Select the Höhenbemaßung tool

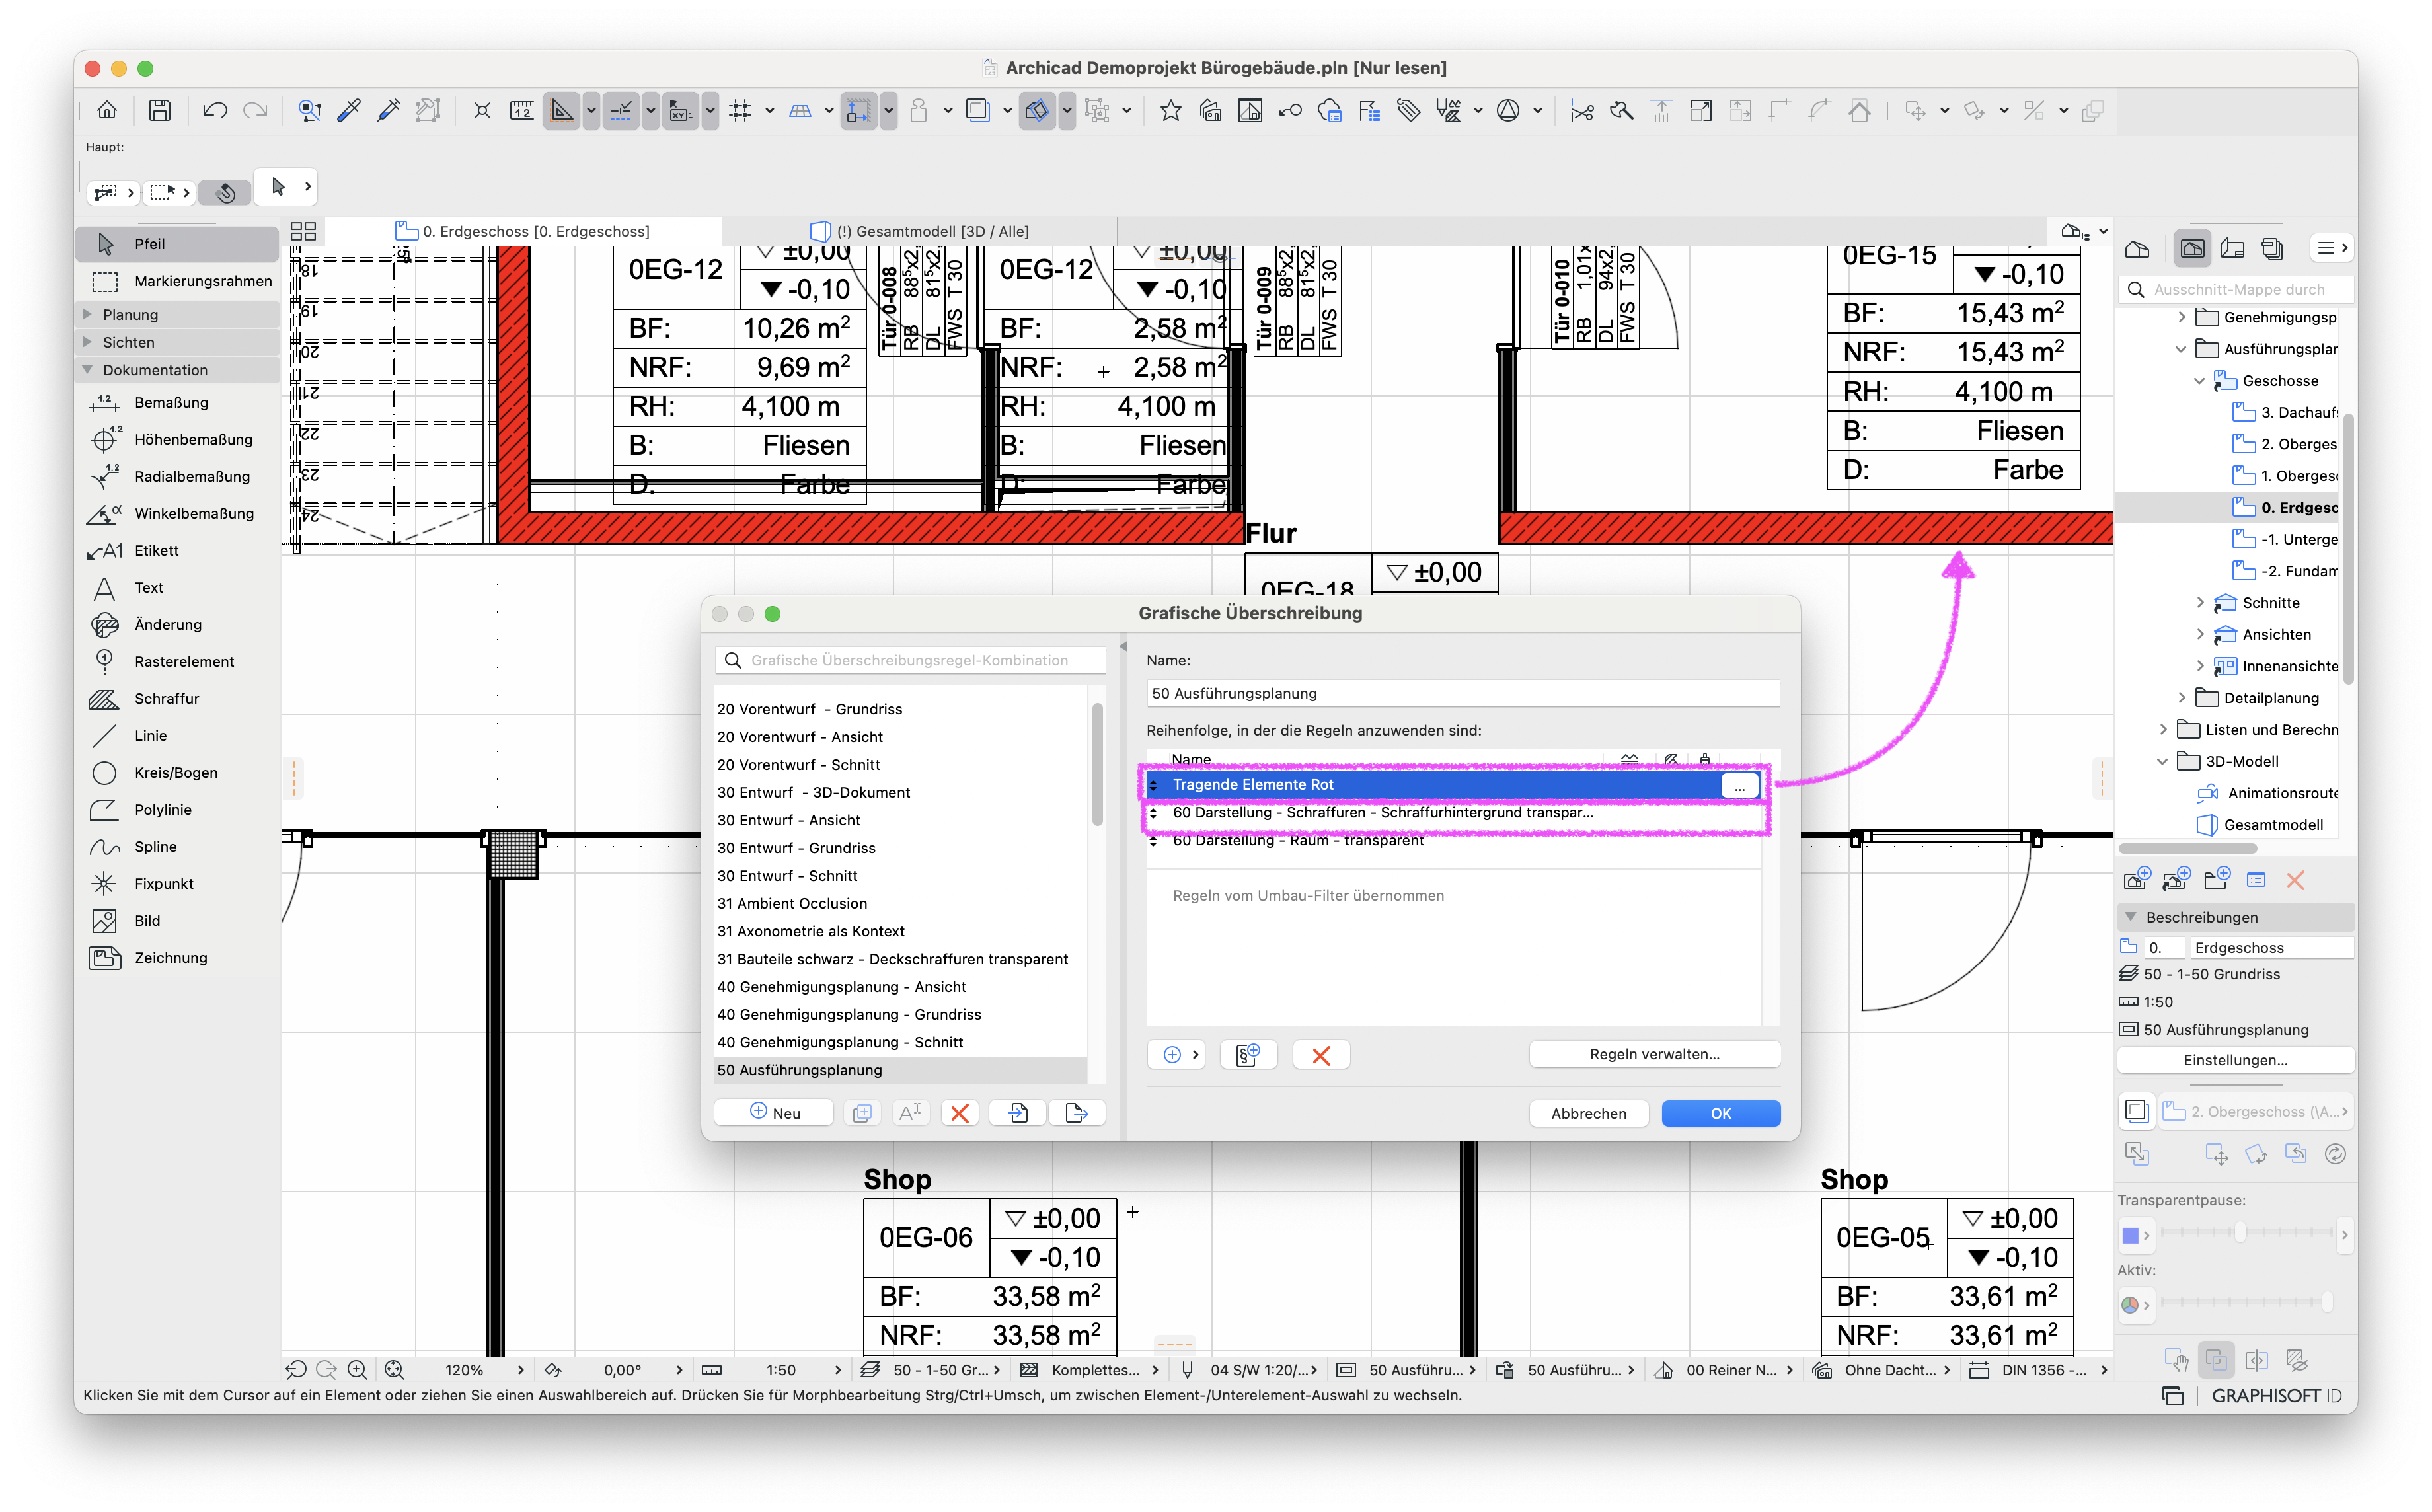pyautogui.click(x=177, y=439)
